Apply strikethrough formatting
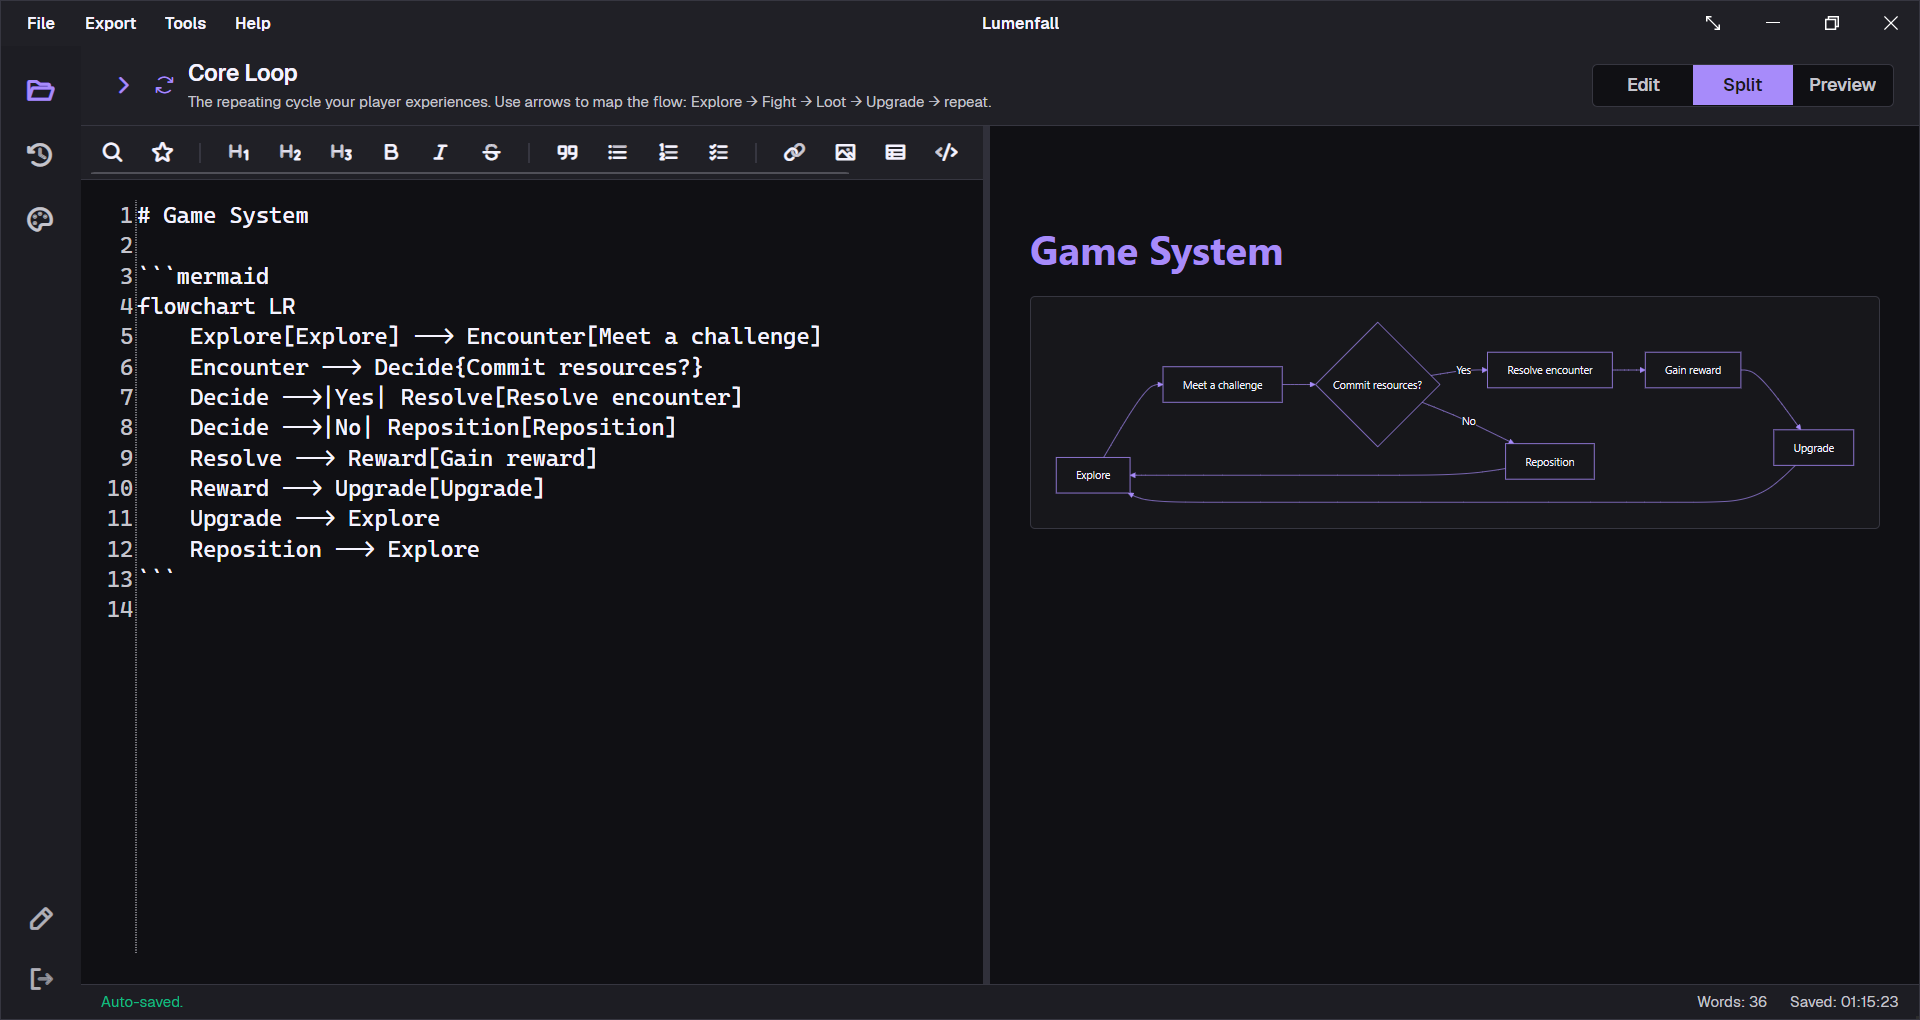Viewport: 1920px width, 1020px height. 491,152
